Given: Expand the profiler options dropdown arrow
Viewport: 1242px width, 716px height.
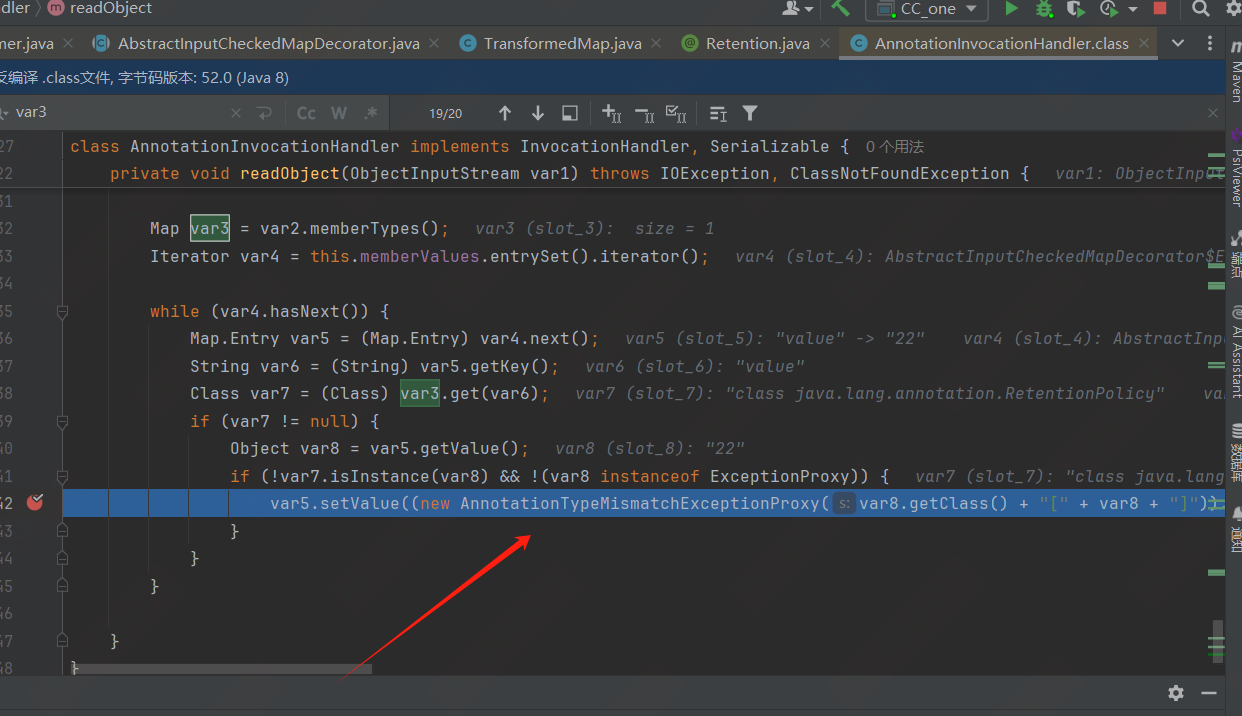Looking at the screenshot, I should tap(1133, 9).
